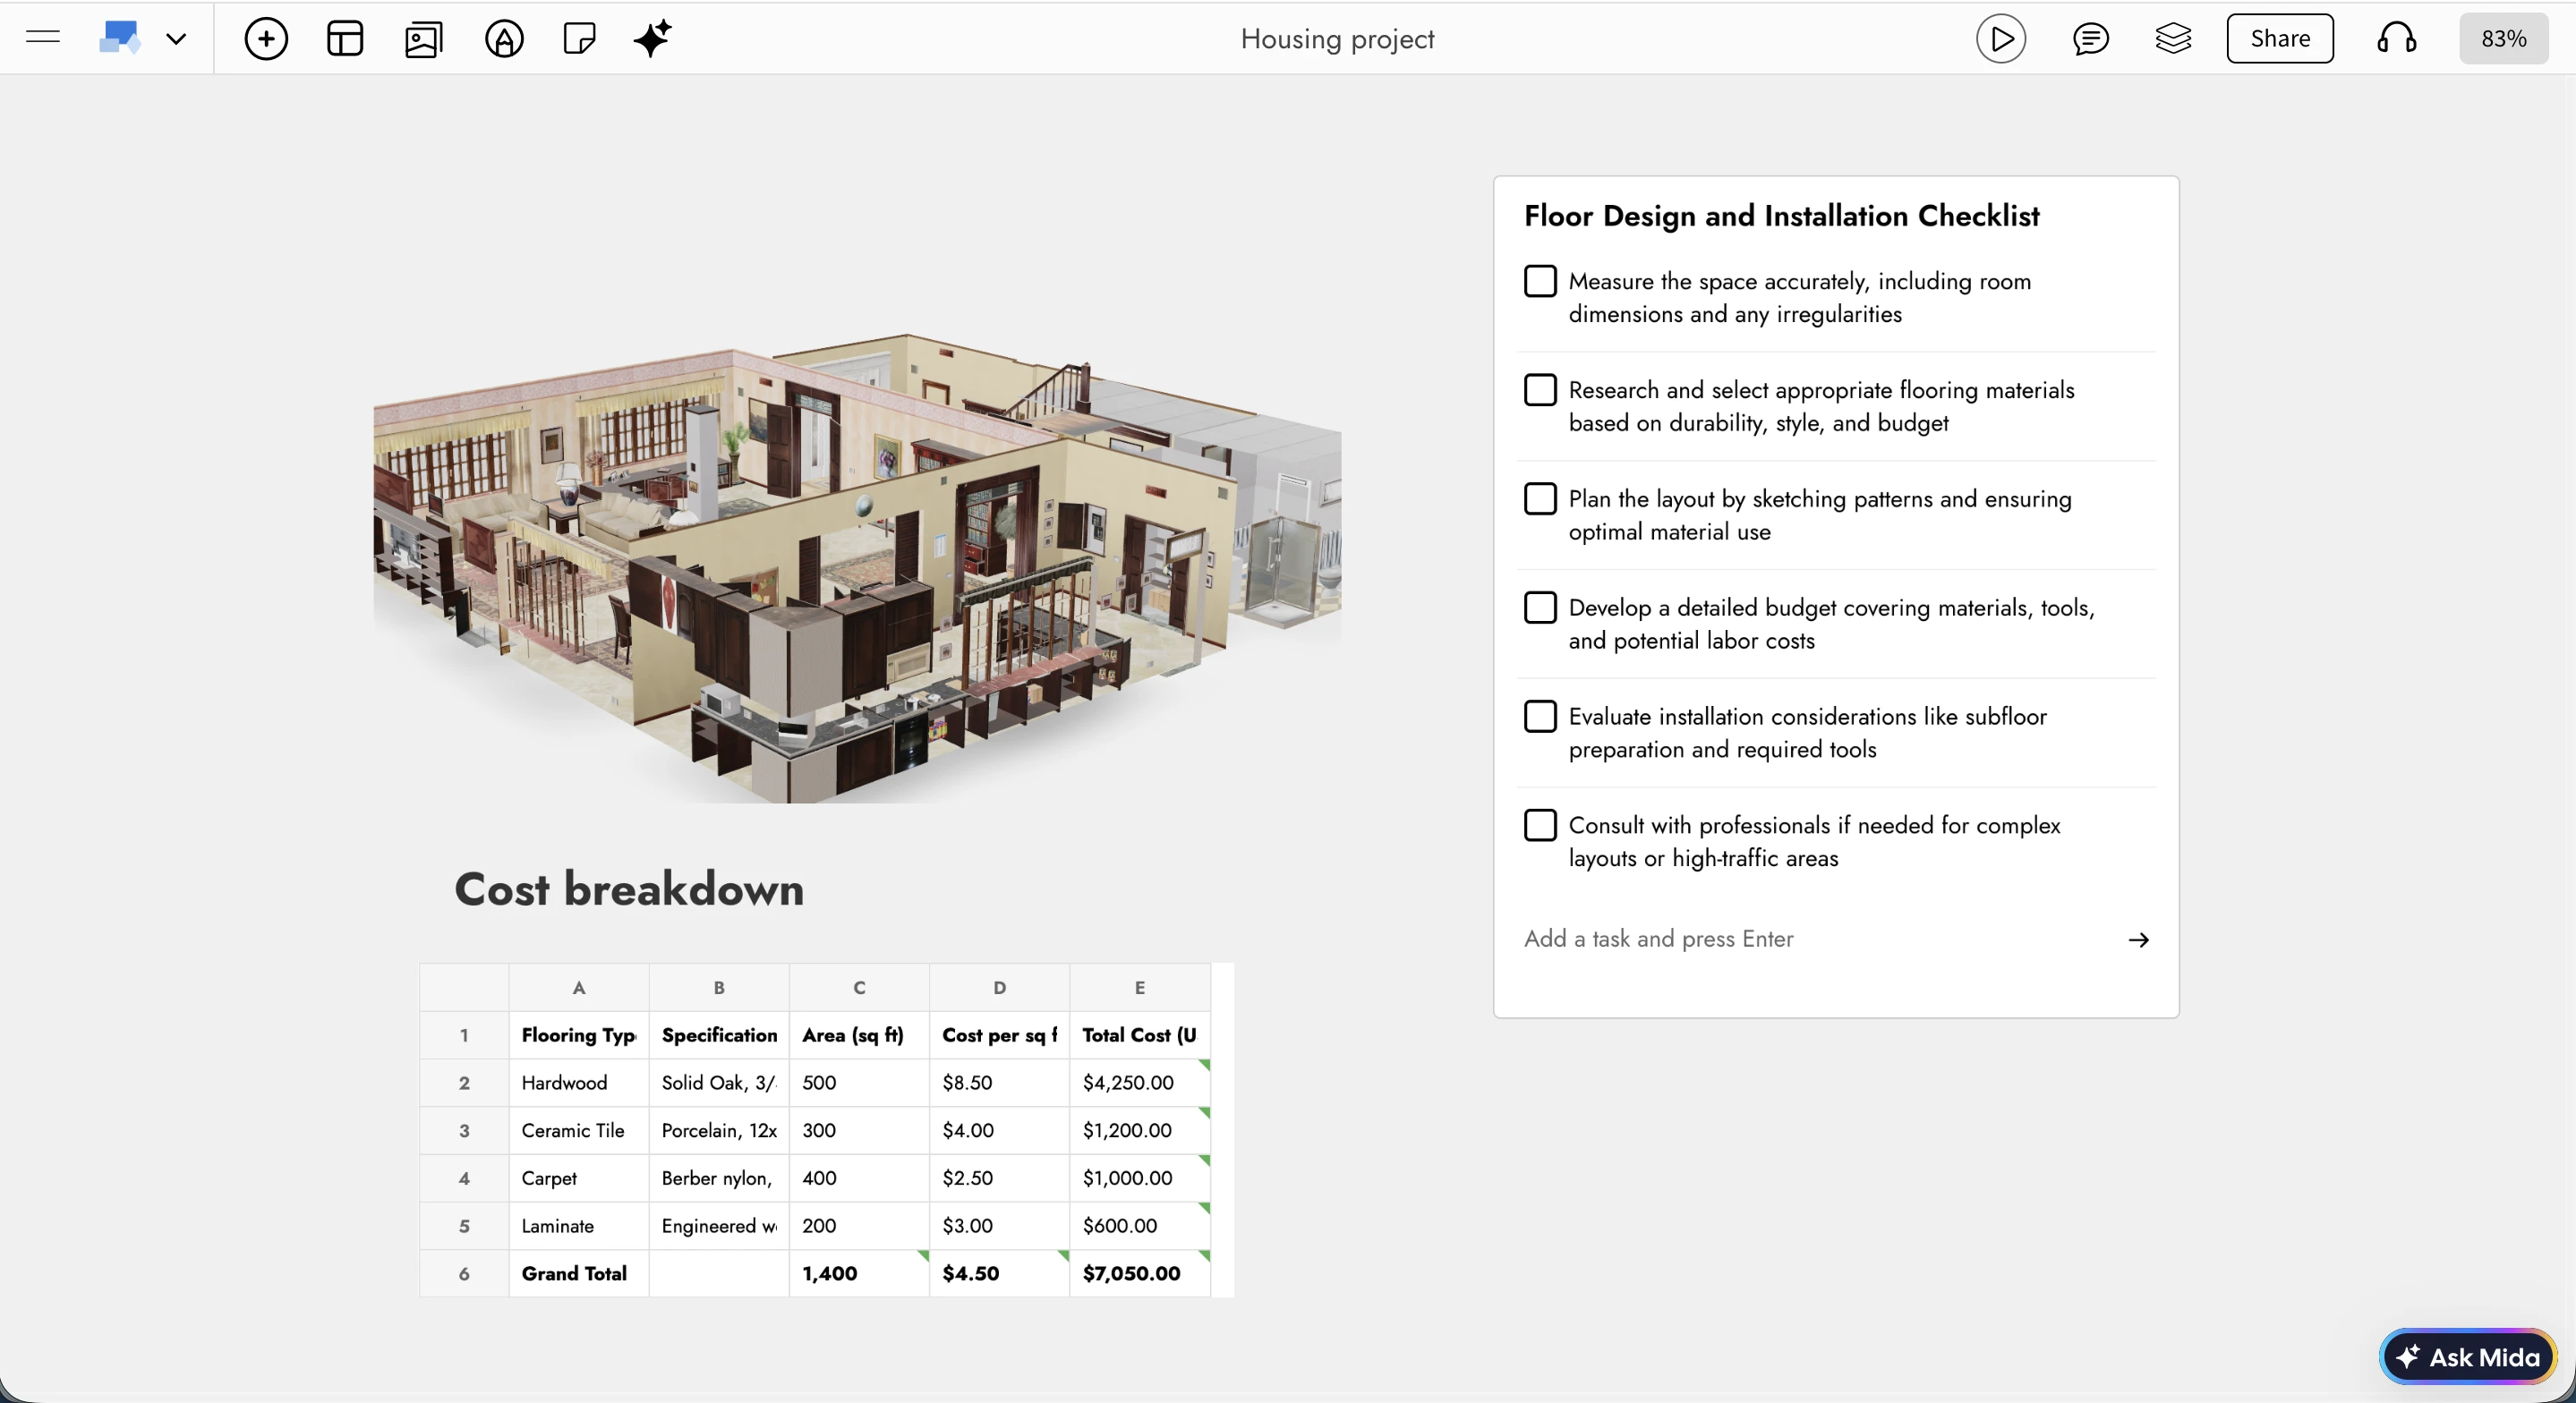This screenshot has height=1403, width=2576.
Task: Click the add element plus icon
Action: (x=266, y=39)
